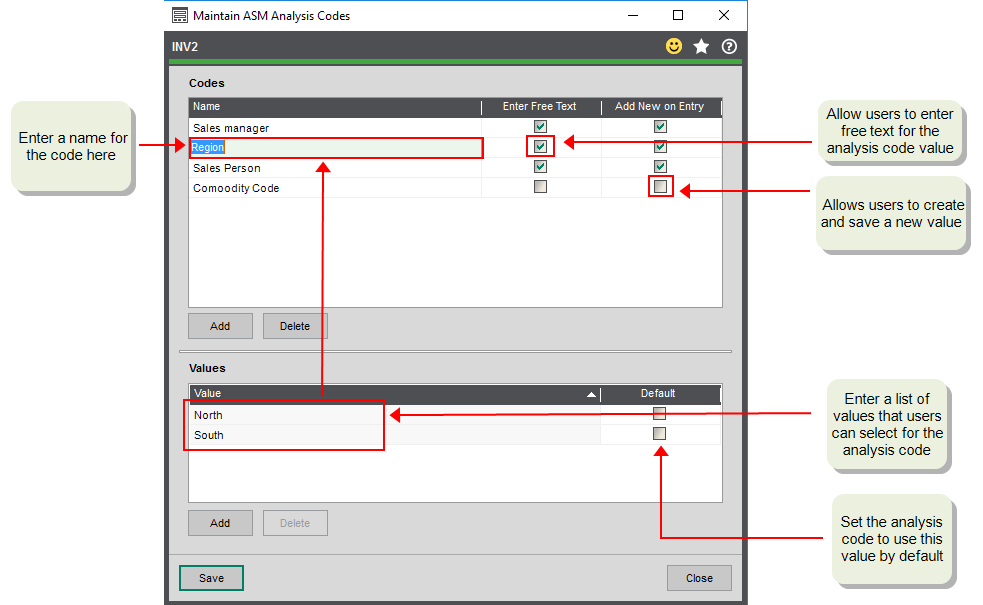The width and height of the screenshot is (983, 605).
Task: Add a new analysis code
Action: 220,325
